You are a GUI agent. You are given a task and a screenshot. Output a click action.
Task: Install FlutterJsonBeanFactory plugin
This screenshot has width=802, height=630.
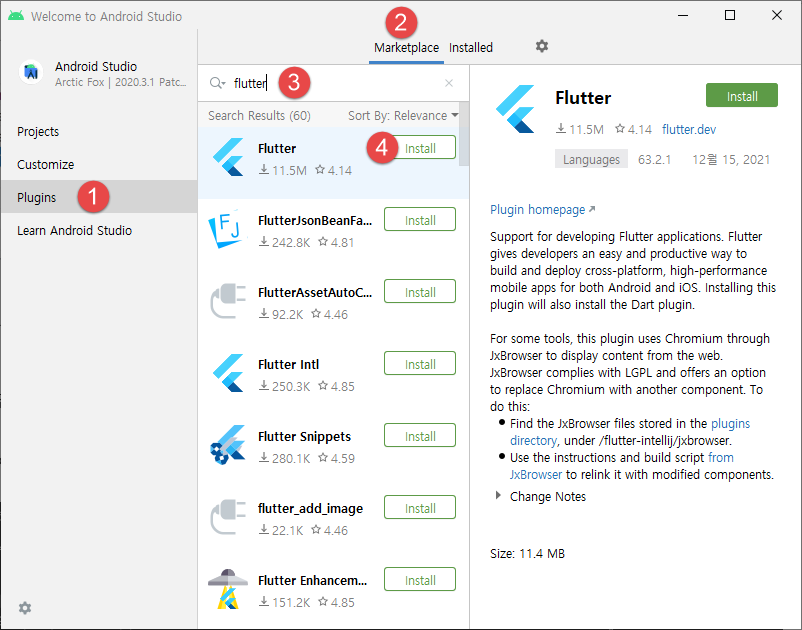pyautogui.click(x=420, y=220)
